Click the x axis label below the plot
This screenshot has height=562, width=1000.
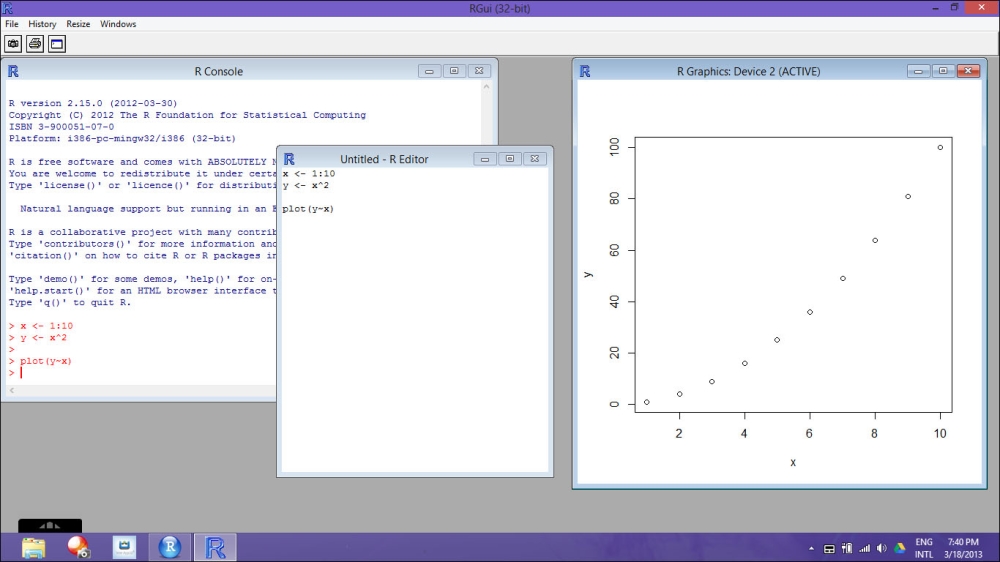[793, 462]
